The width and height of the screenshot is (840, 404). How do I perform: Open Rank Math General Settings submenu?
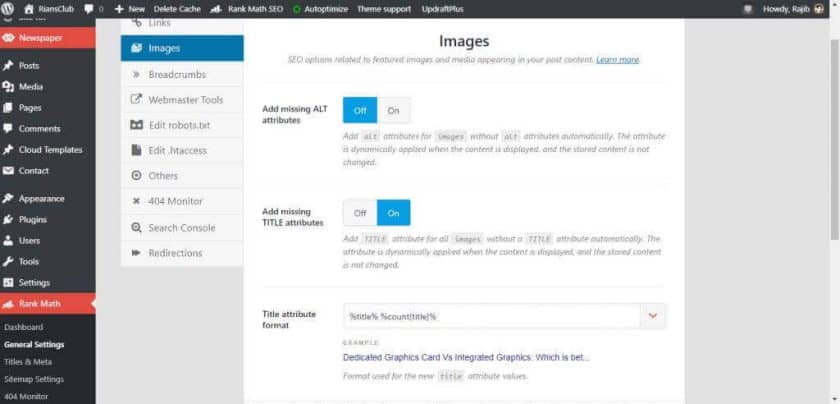34,345
